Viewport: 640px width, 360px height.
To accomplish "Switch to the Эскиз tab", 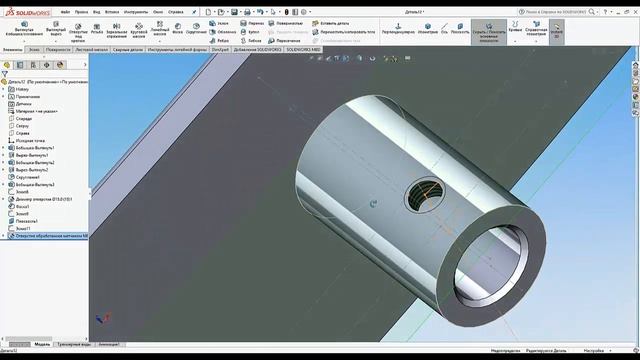I will (34, 49).
